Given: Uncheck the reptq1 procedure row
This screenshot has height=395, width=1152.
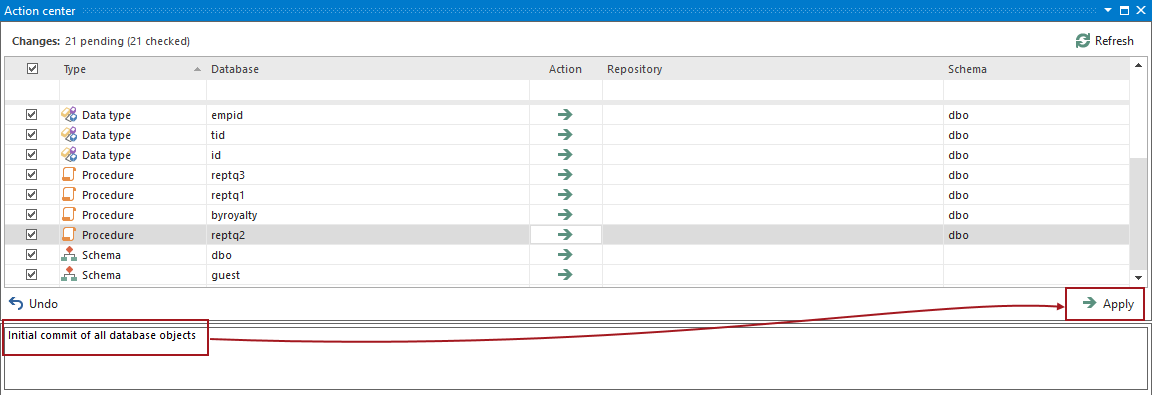Looking at the screenshot, I should [x=32, y=195].
